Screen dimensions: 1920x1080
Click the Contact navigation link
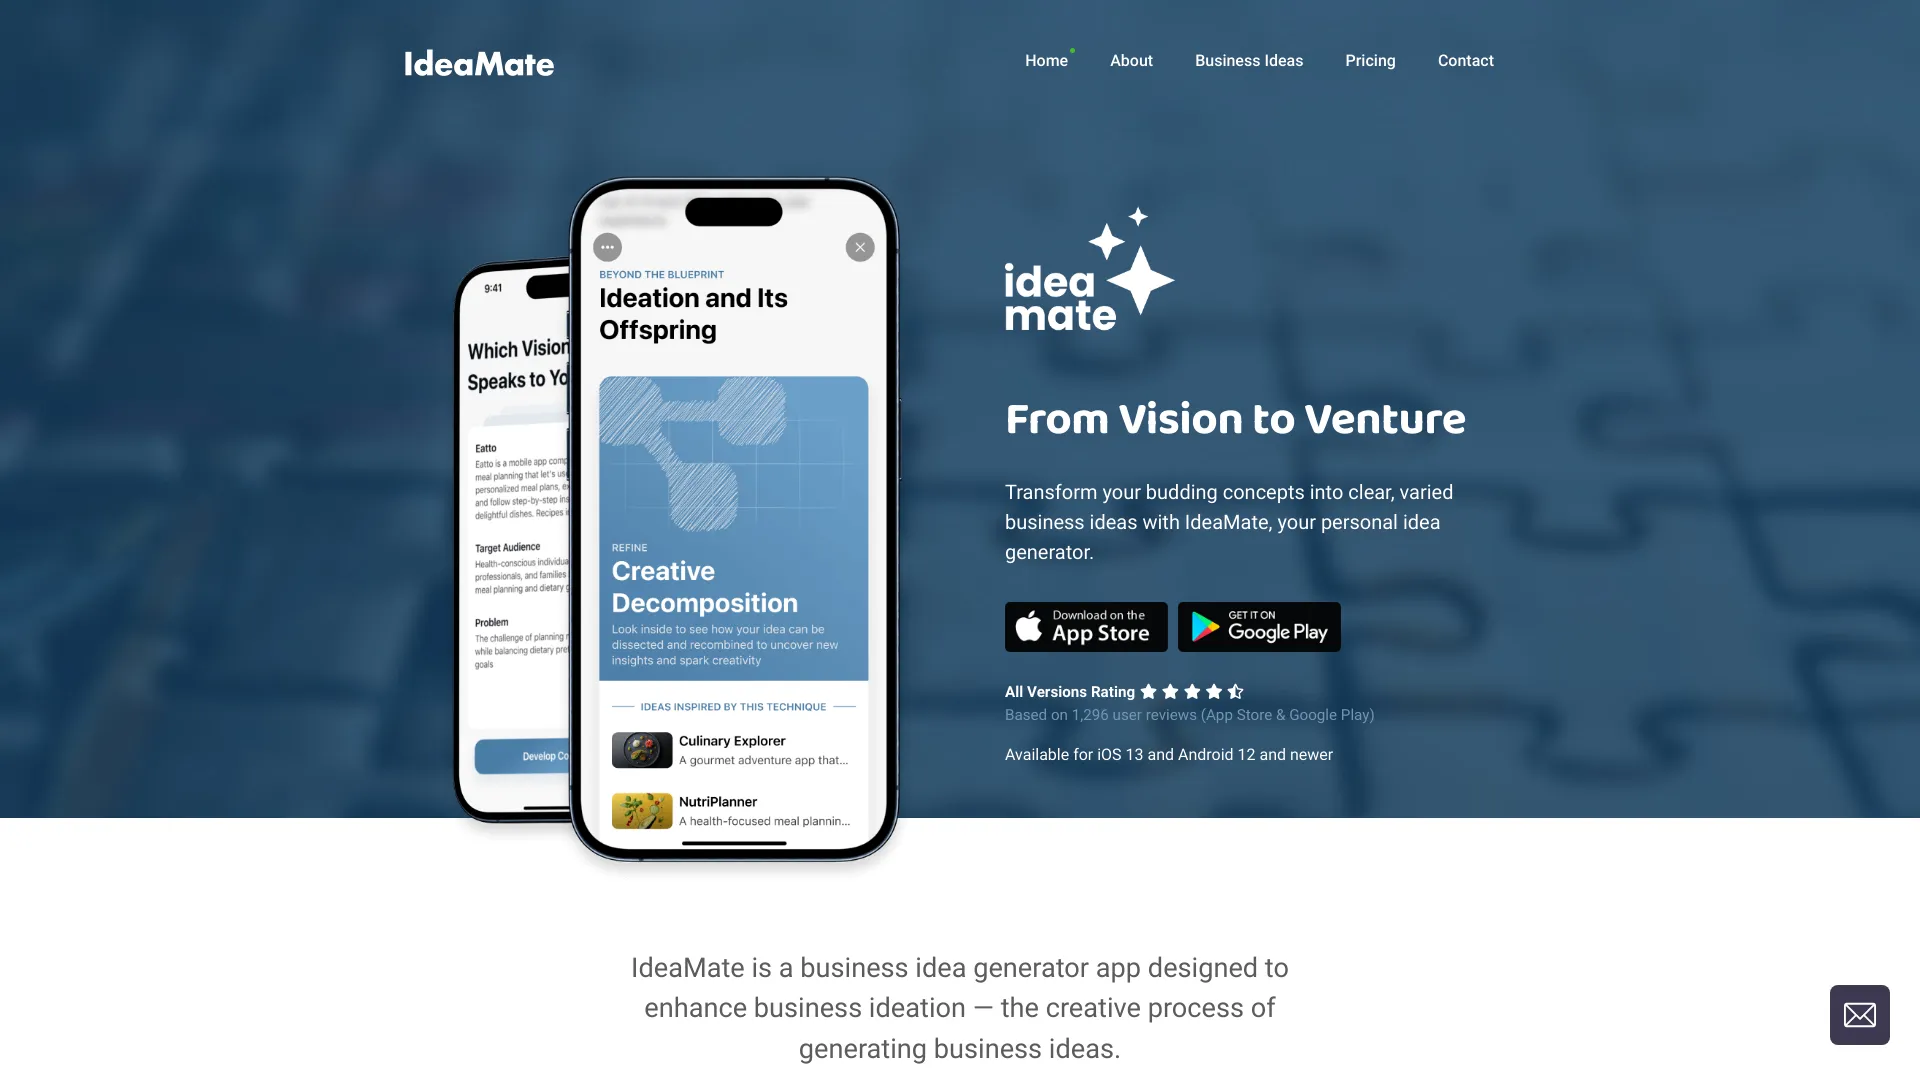1465,61
